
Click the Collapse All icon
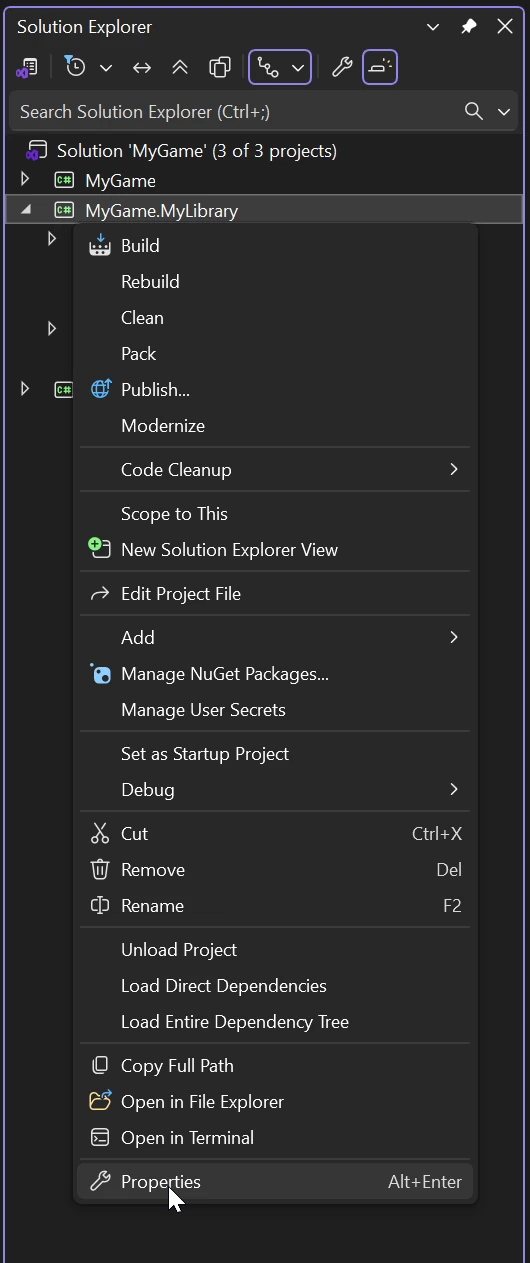pos(180,67)
